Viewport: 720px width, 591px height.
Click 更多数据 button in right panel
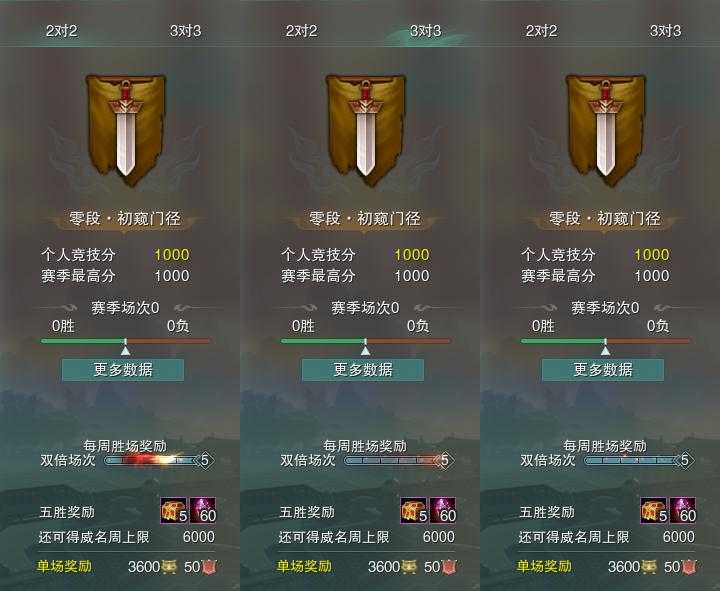603,370
